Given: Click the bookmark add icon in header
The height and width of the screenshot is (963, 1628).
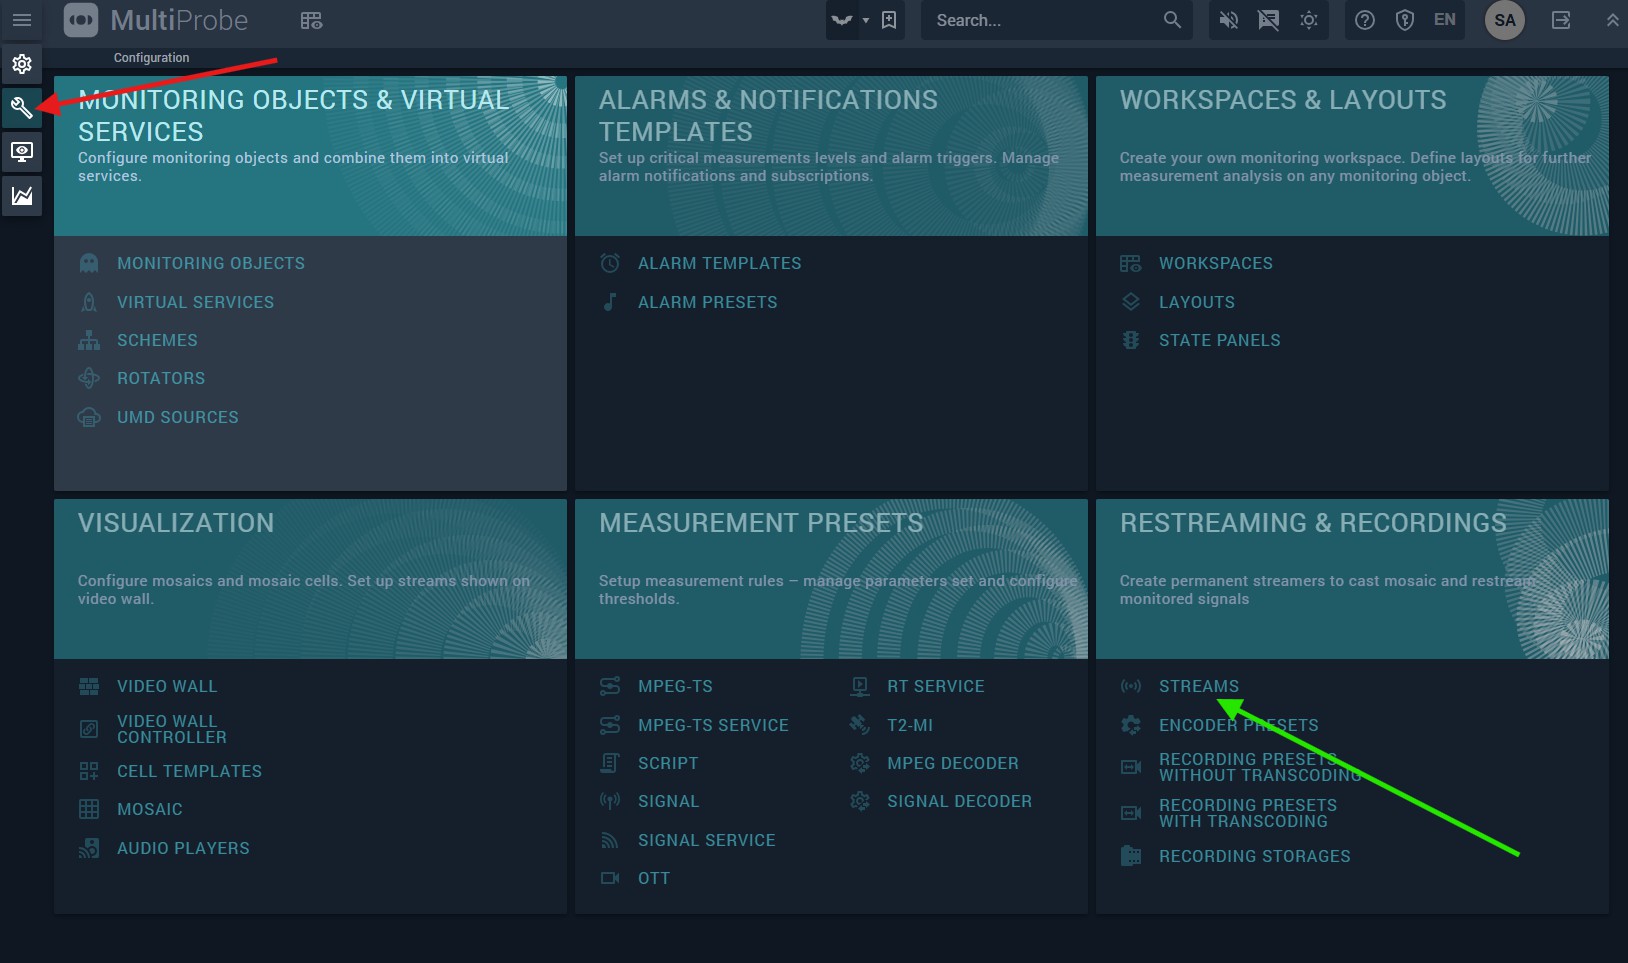Looking at the screenshot, I should 889,20.
